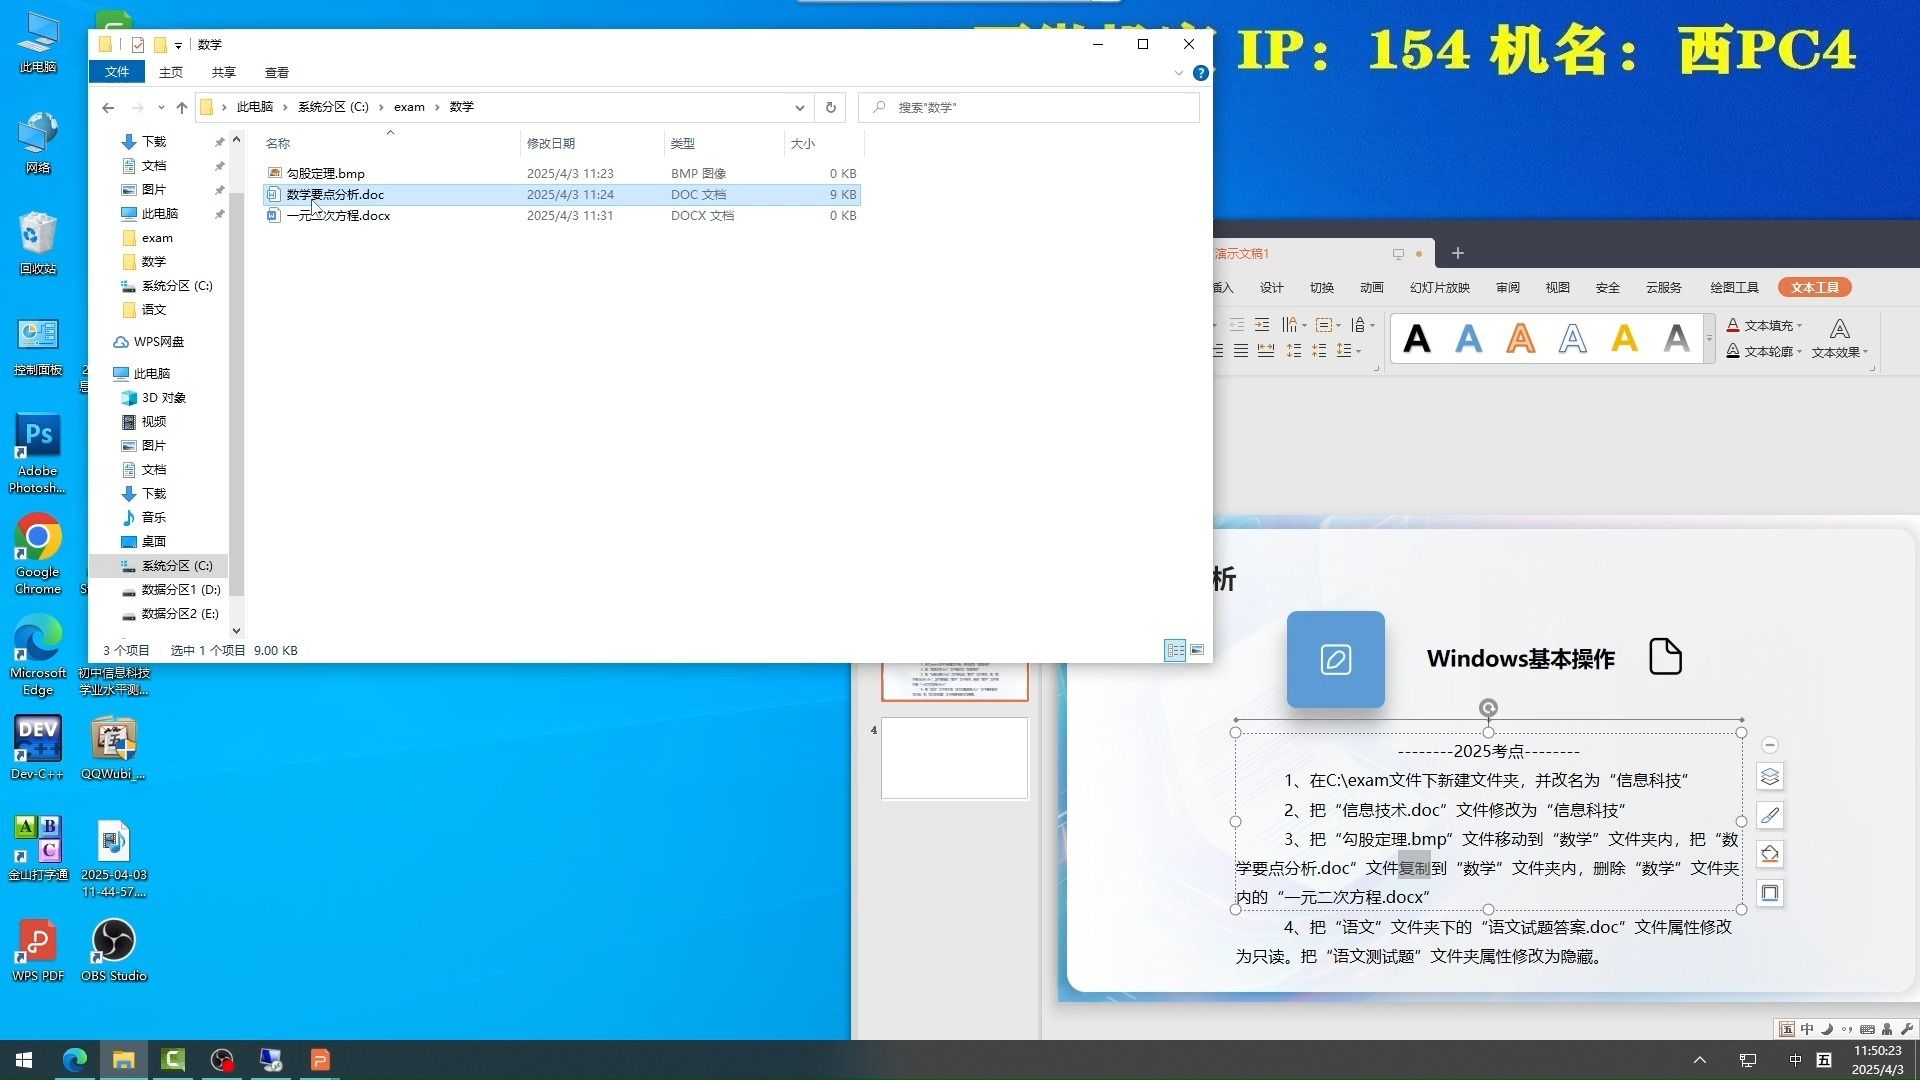This screenshot has width=1920, height=1080.
Task: Sort files by 修改日期 column
Action: (x=592, y=143)
